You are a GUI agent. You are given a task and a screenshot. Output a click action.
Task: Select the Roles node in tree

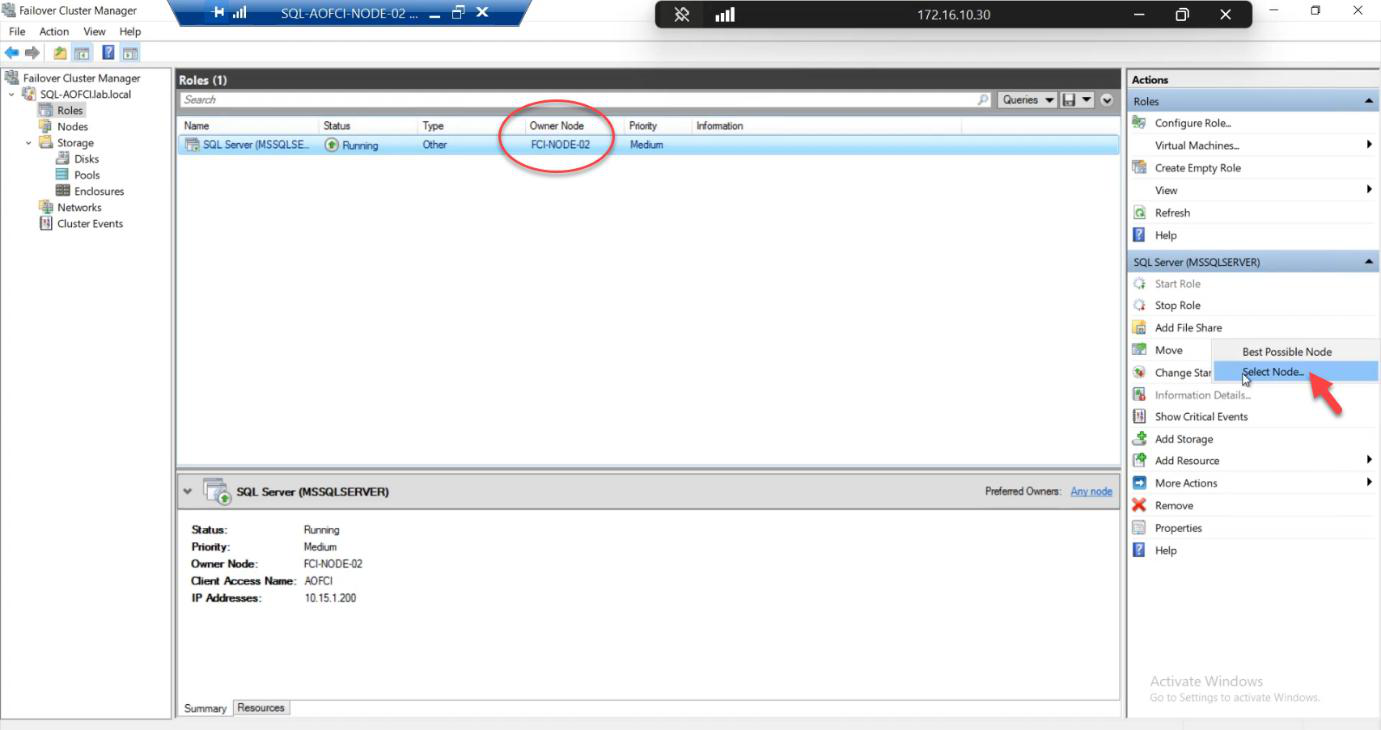point(70,111)
